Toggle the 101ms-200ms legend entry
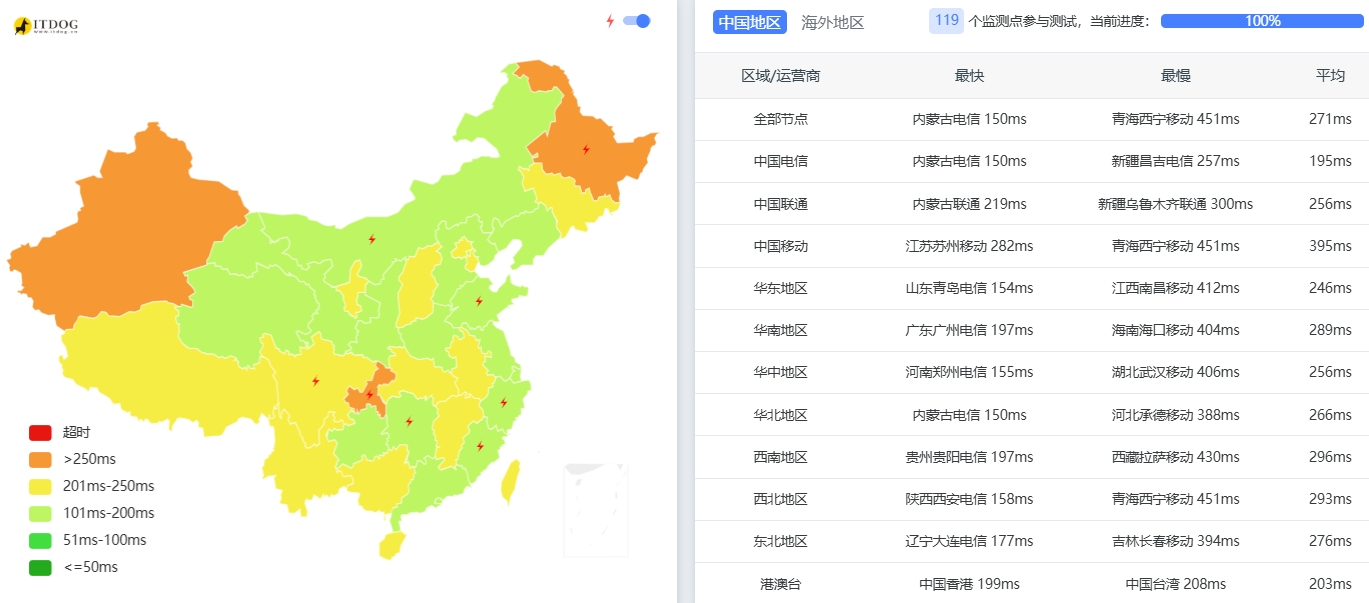1369x603 pixels. [x=92, y=513]
